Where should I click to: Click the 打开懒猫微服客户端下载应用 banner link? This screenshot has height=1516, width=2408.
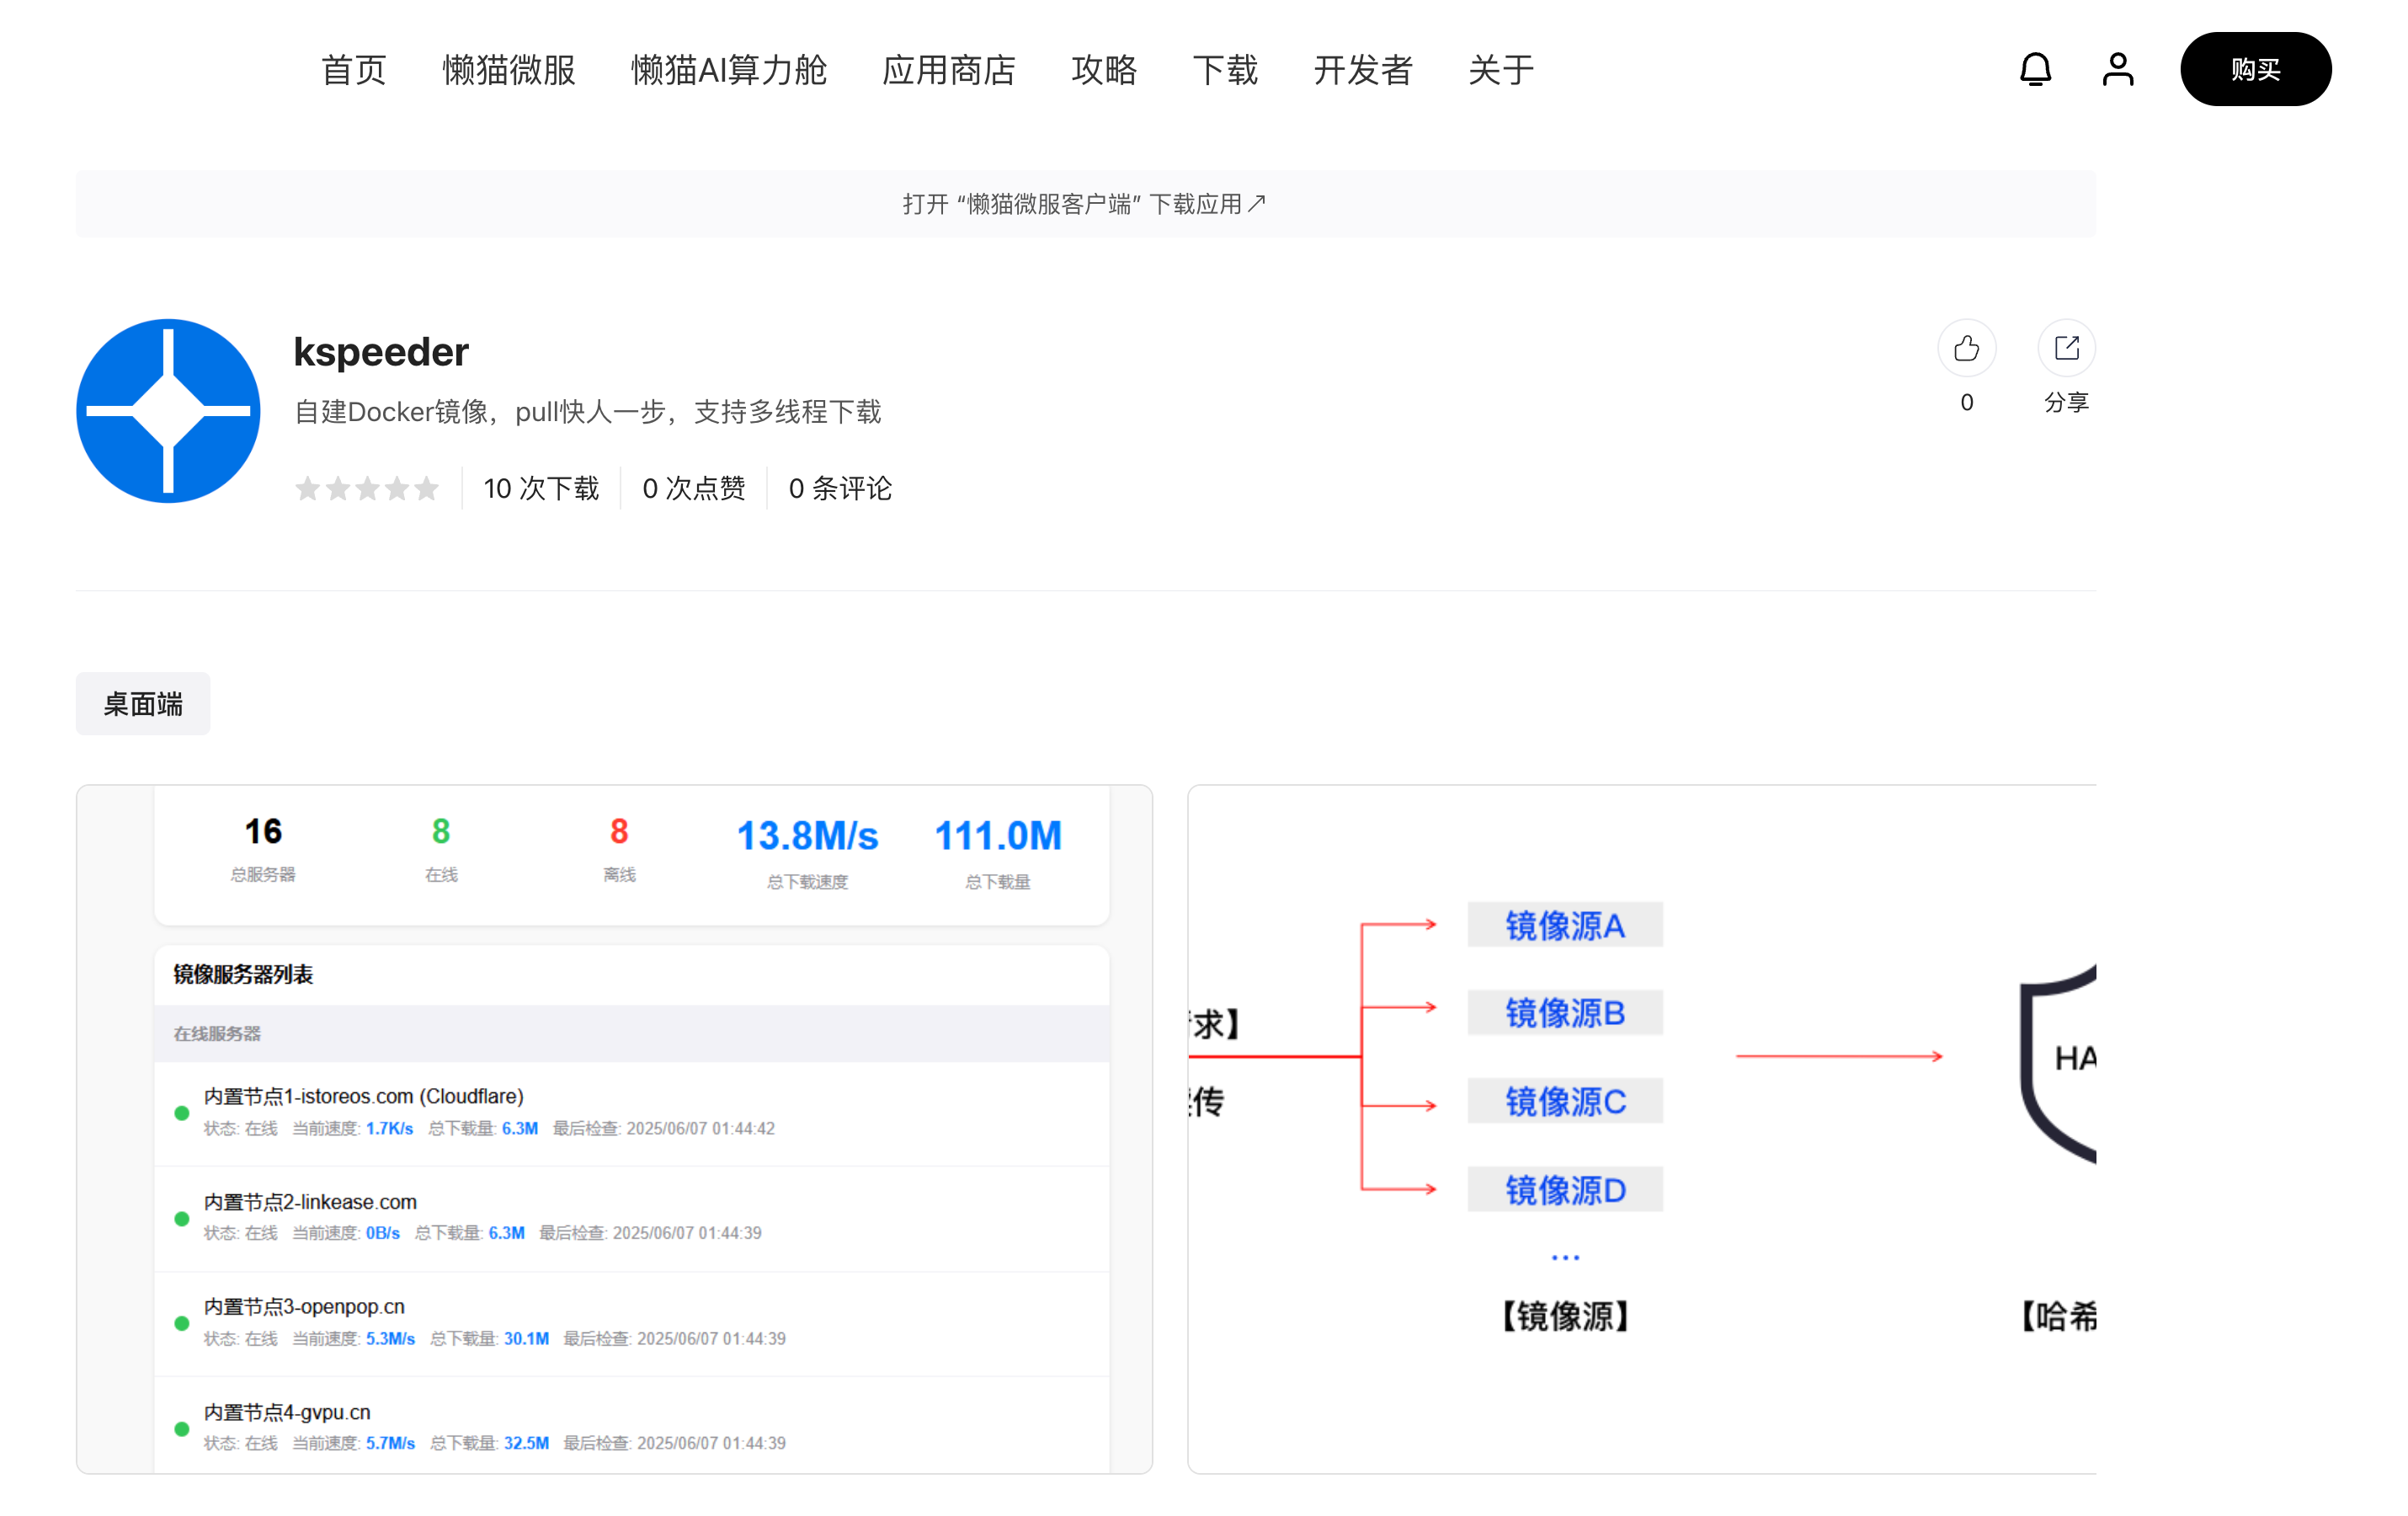1084,204
